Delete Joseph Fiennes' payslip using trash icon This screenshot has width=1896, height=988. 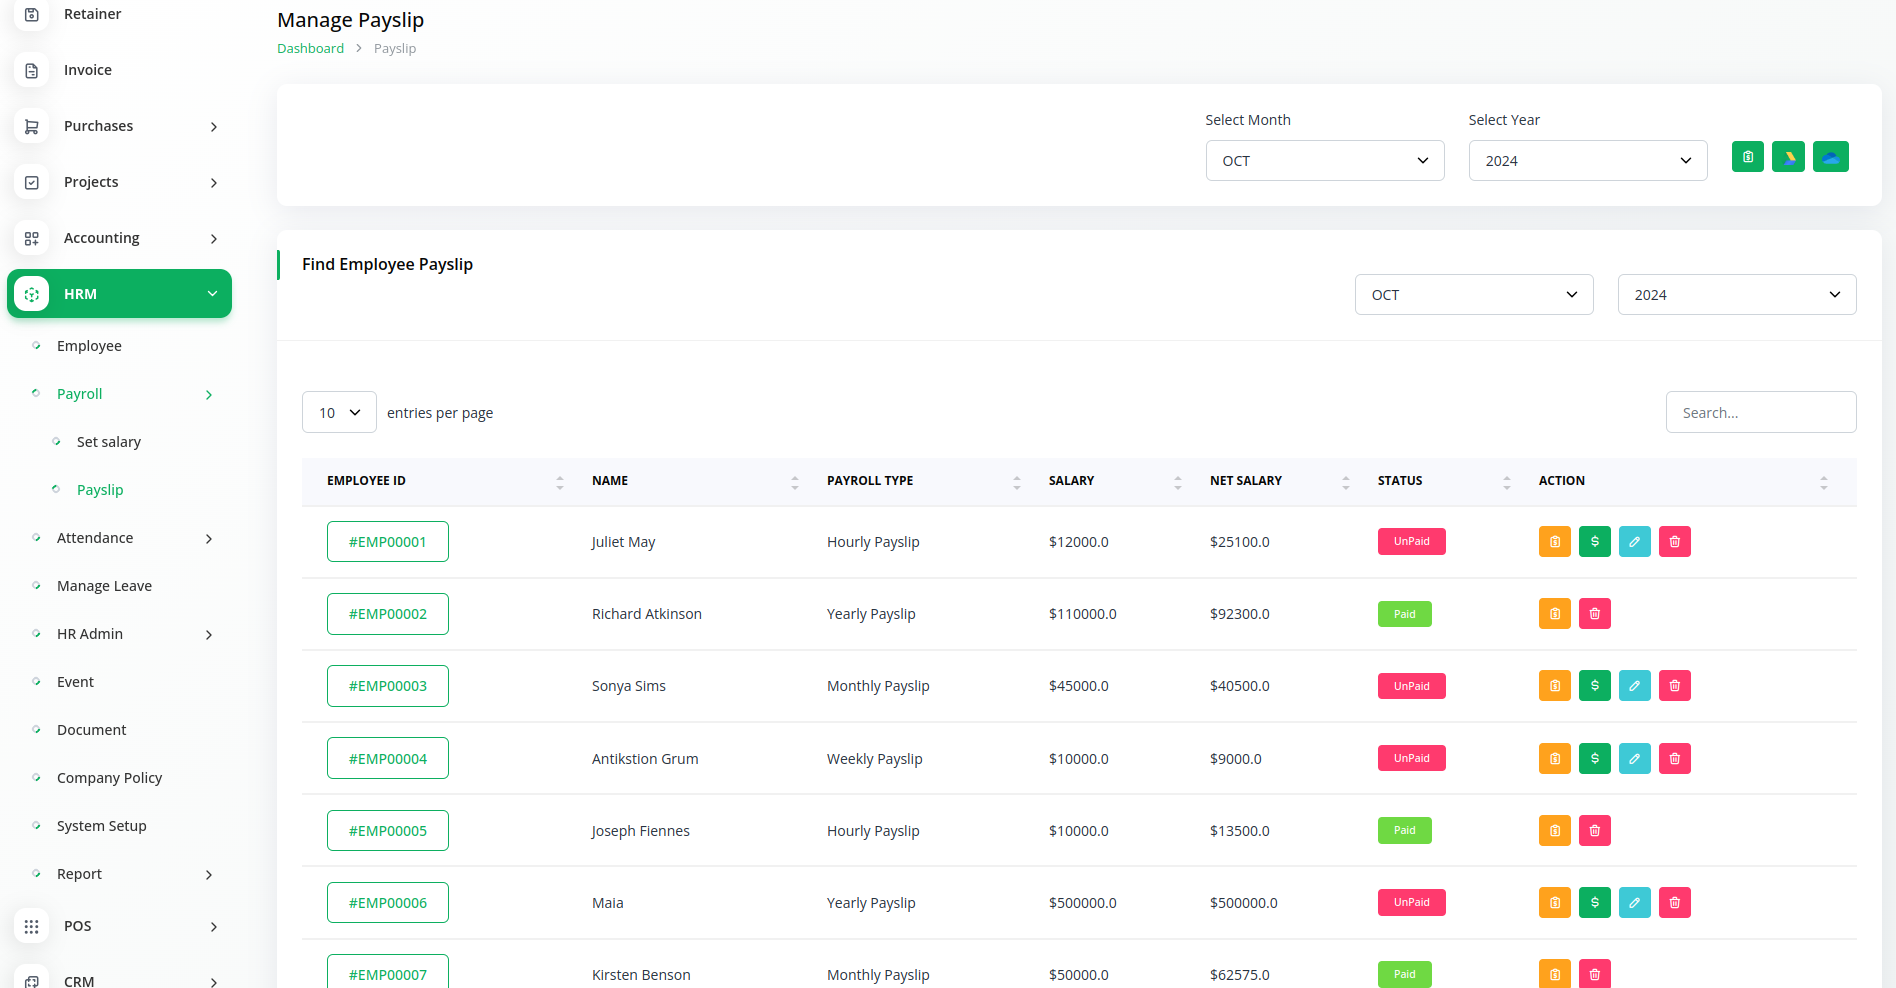pyautogui.click(x=1594, y=831)
